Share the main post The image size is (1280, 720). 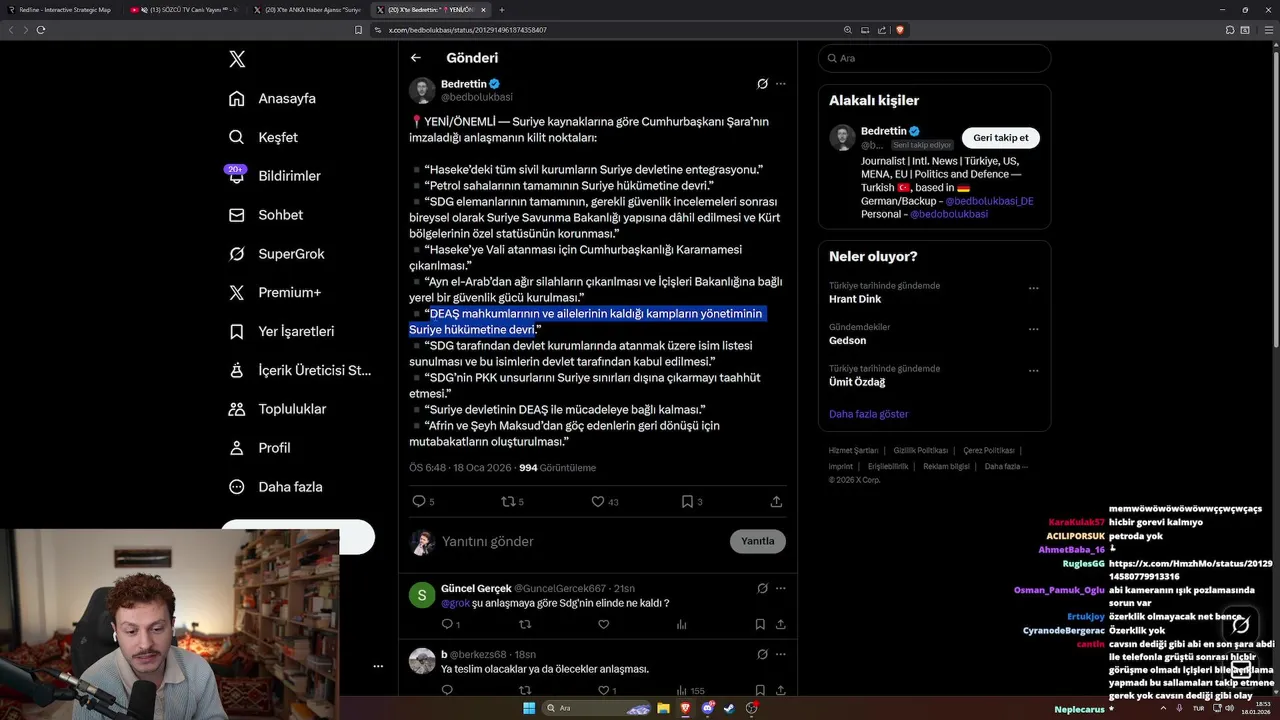pos(776,501)
